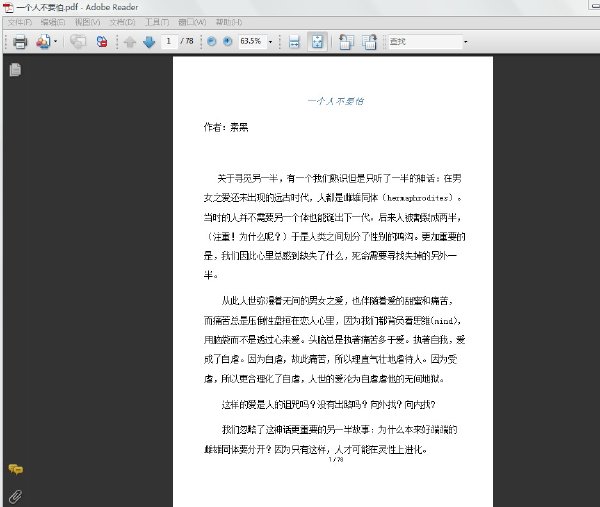
Task: Open the 窗口(W) menu
Action: (192, 22)
